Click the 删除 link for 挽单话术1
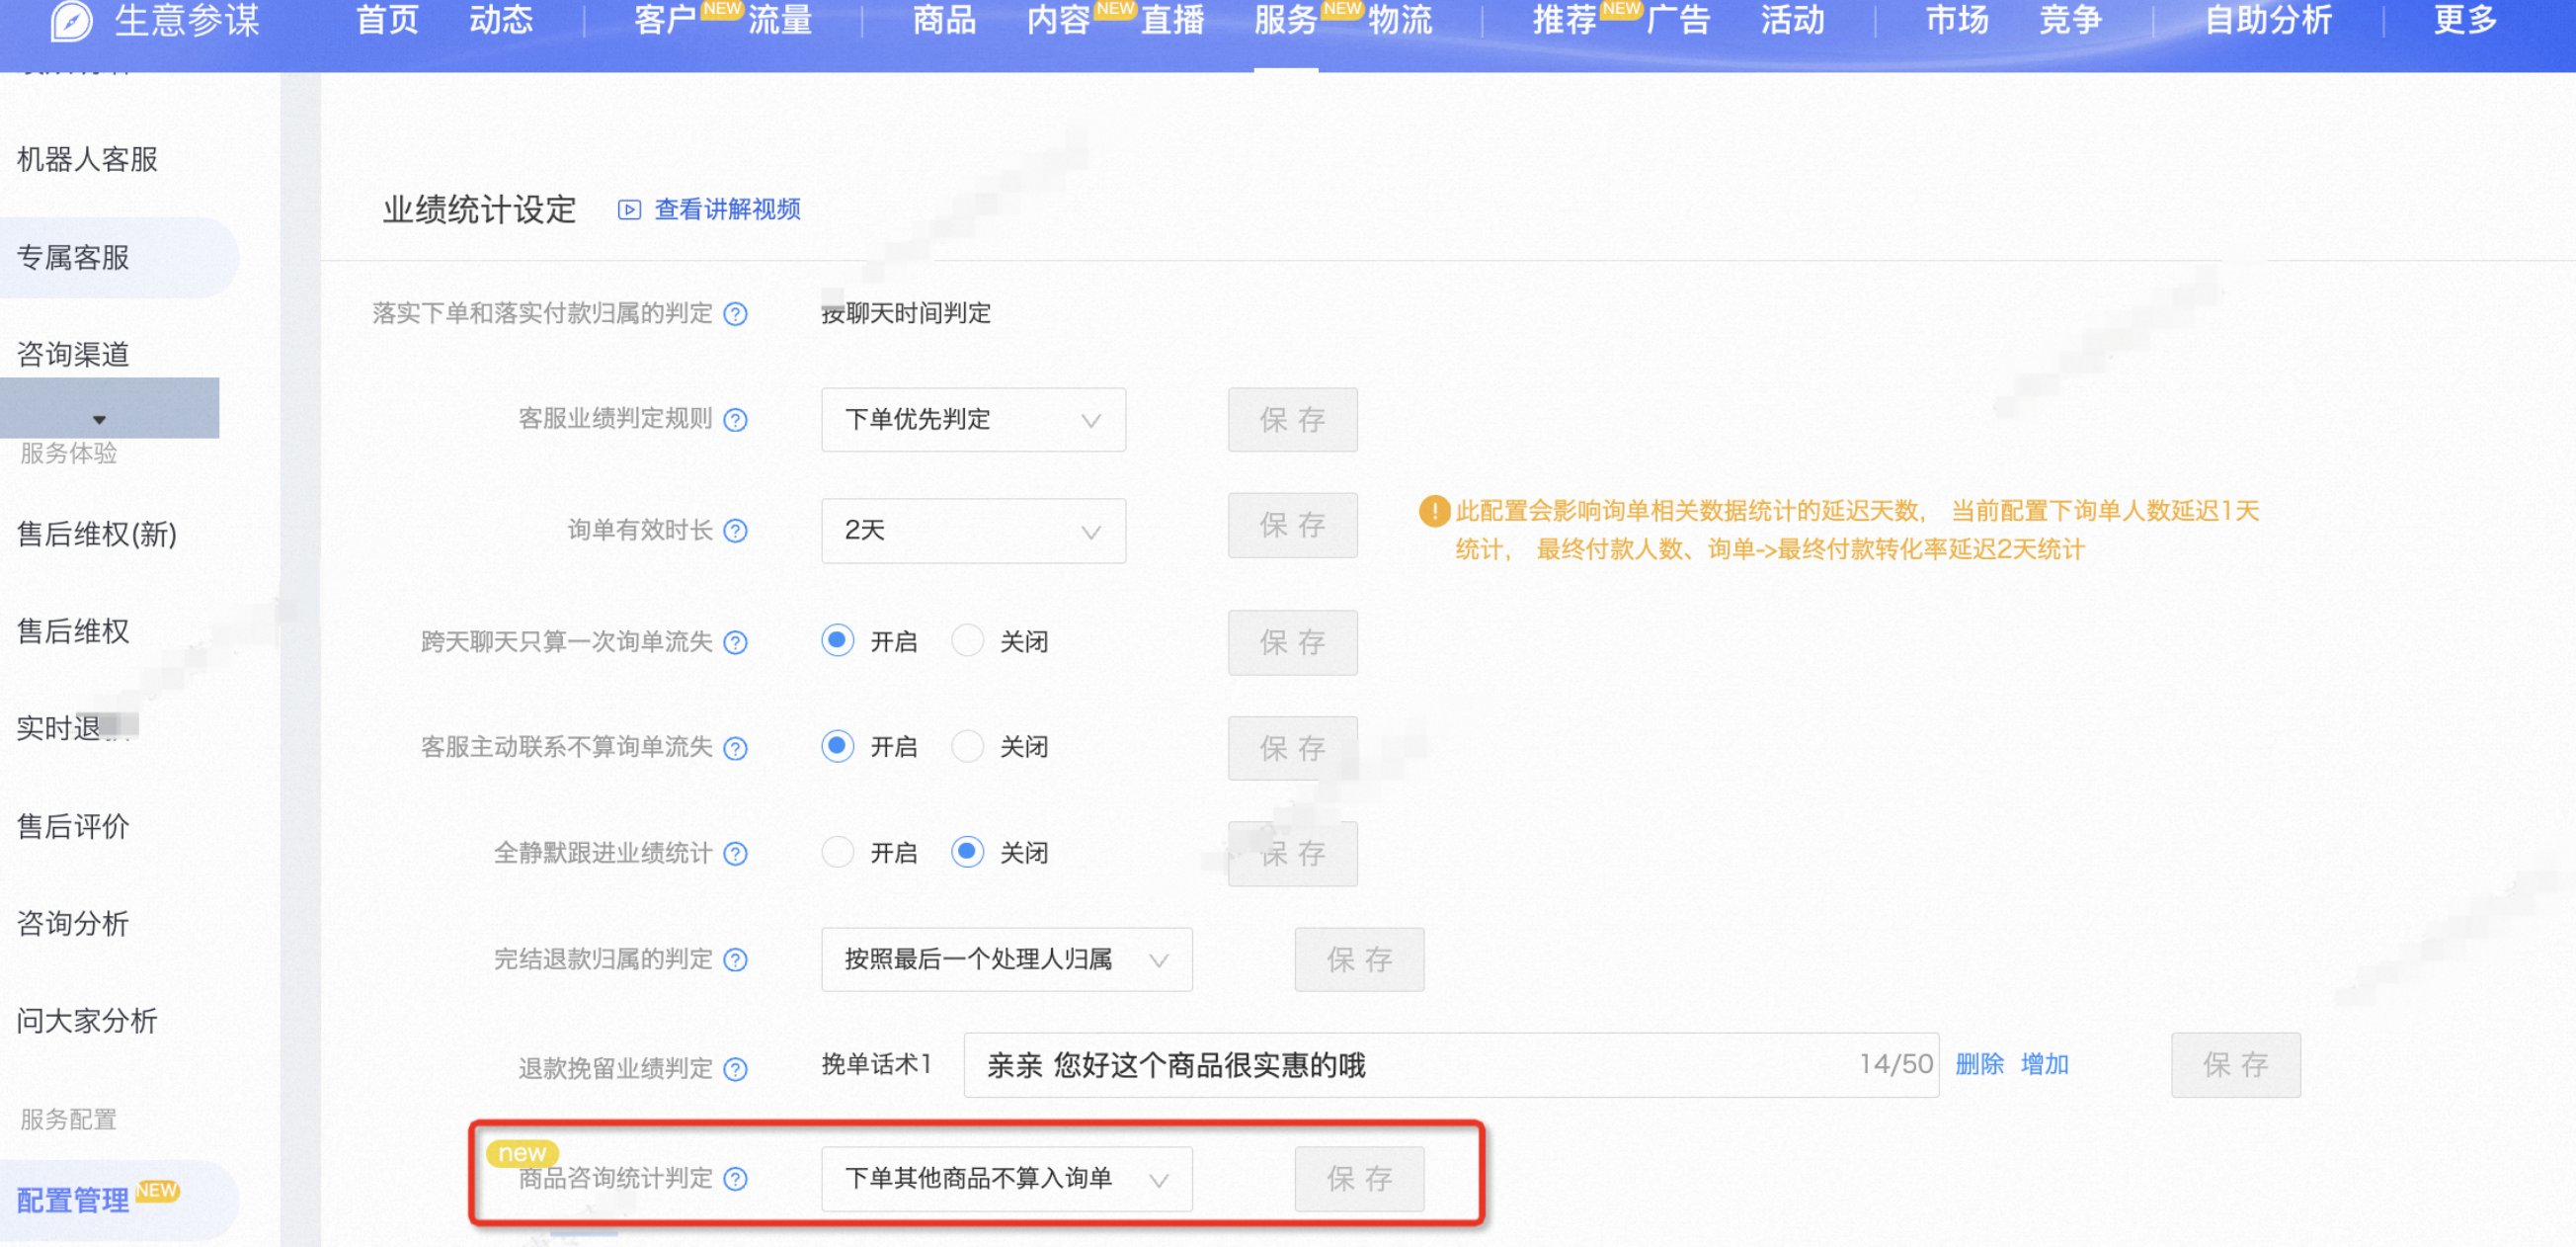 pyautogui.click(x=1979, y=1065)
